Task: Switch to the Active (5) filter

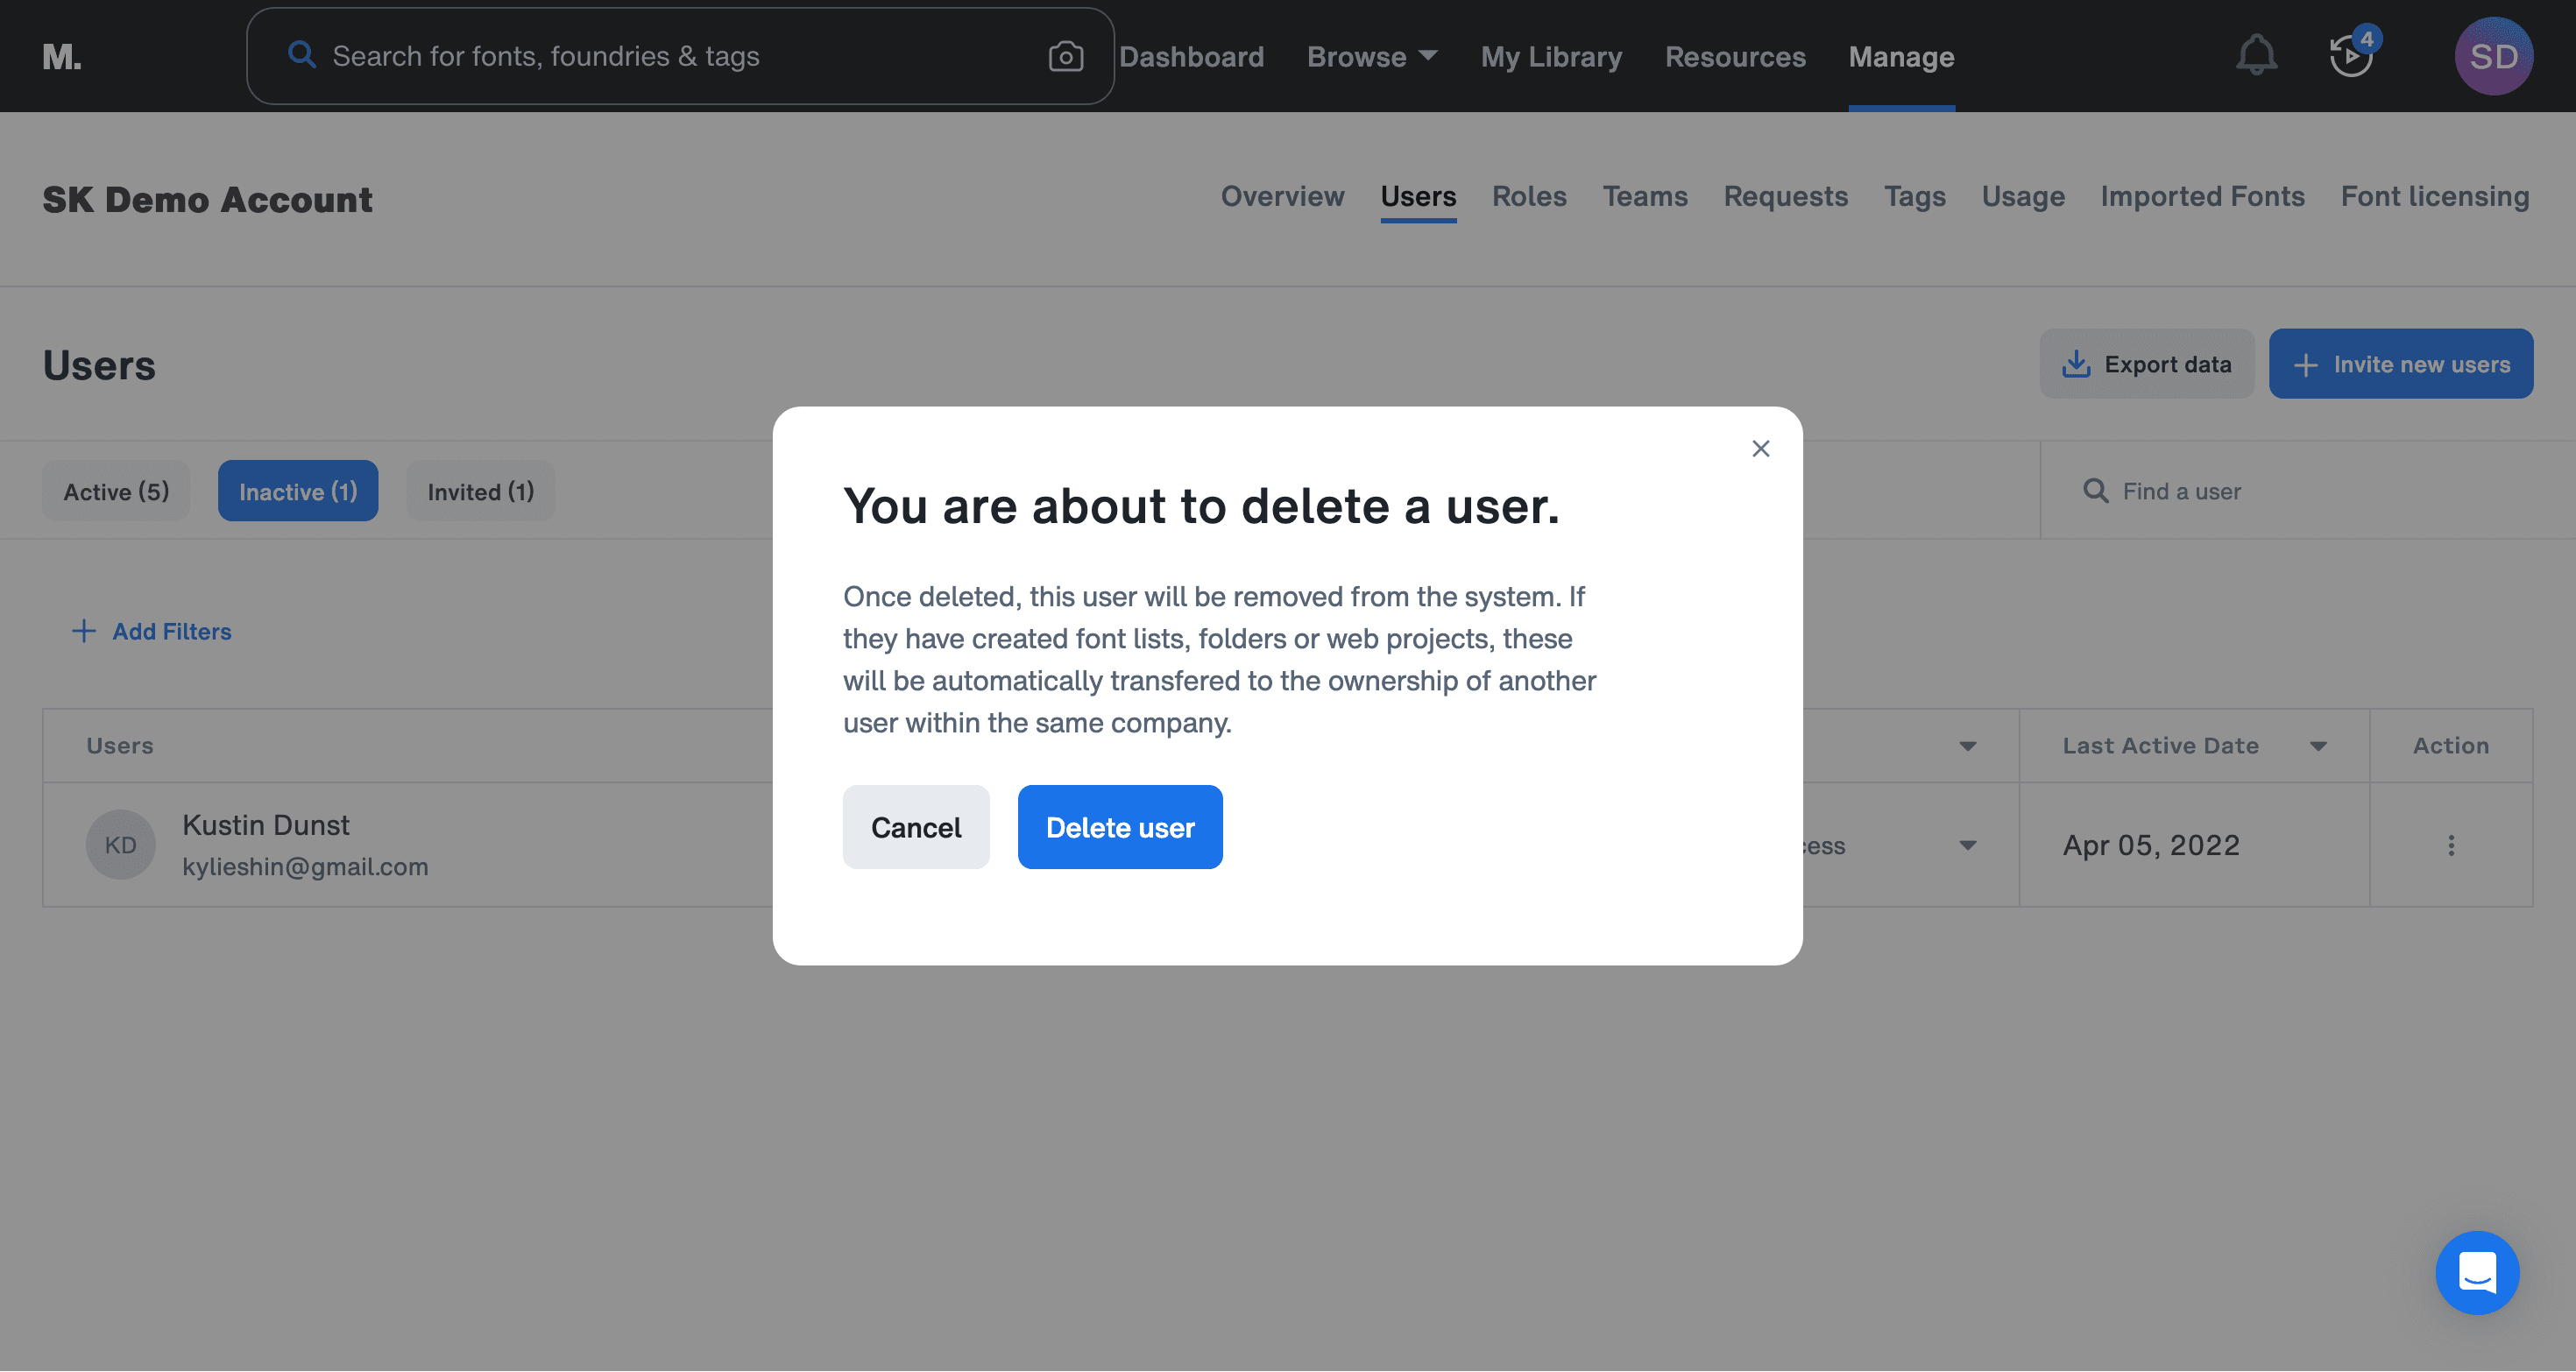Action: [116, 491]
